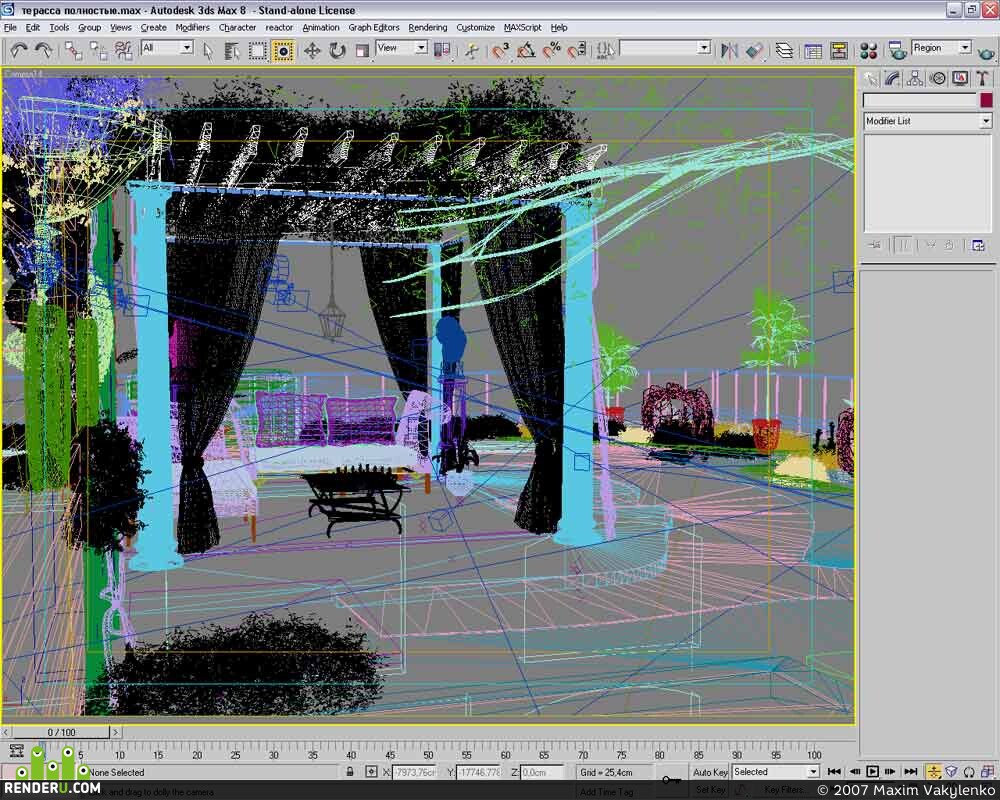Click the Set Key button
Viewport: 1000px width, 800px height.
pos(710,790)
